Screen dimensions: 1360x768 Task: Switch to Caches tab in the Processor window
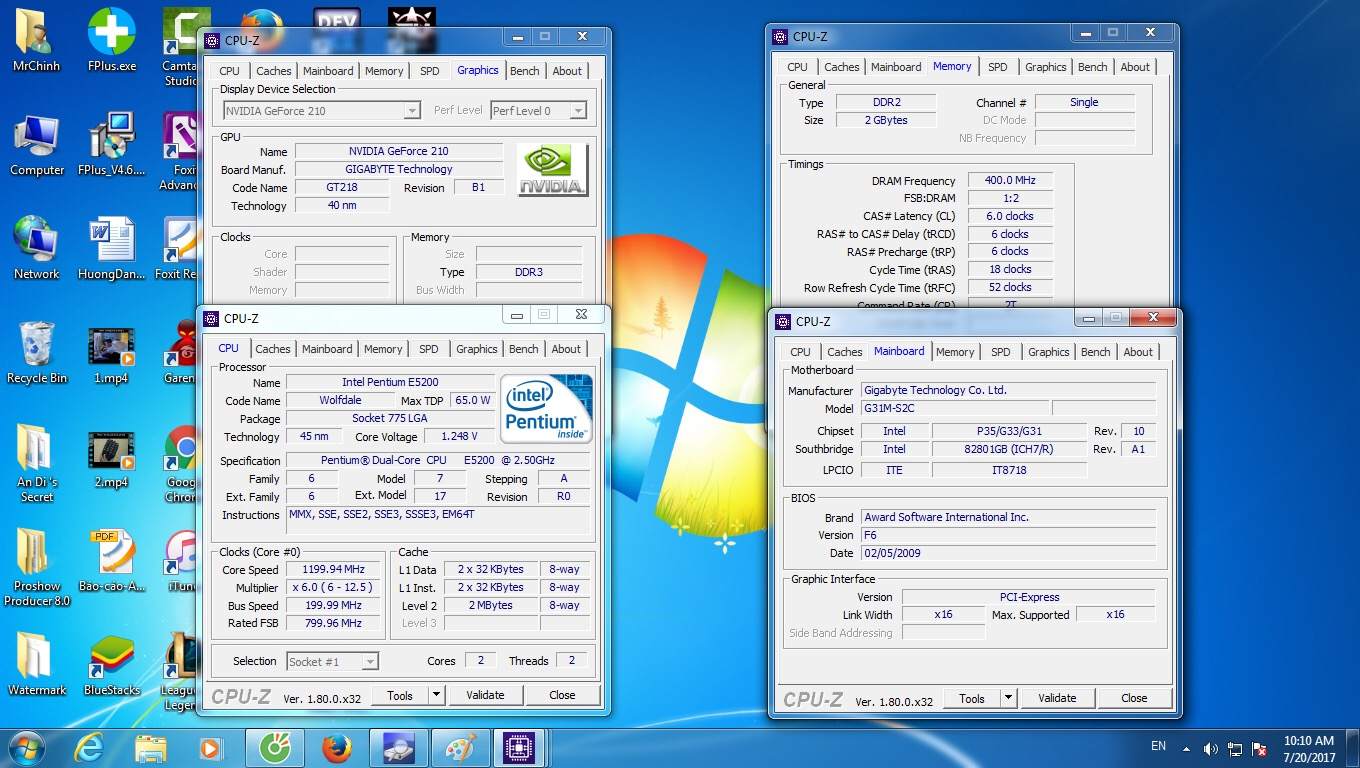(272, 349)
